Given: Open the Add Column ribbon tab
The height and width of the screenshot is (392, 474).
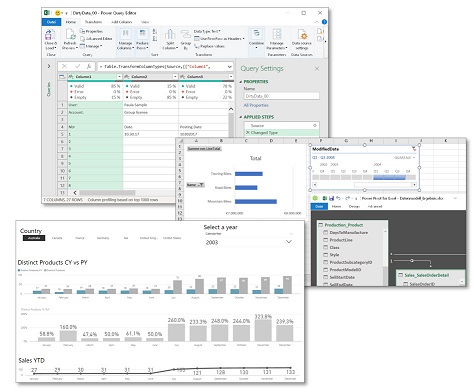Looking at the screenshot, I should click(x=121, y=22).
